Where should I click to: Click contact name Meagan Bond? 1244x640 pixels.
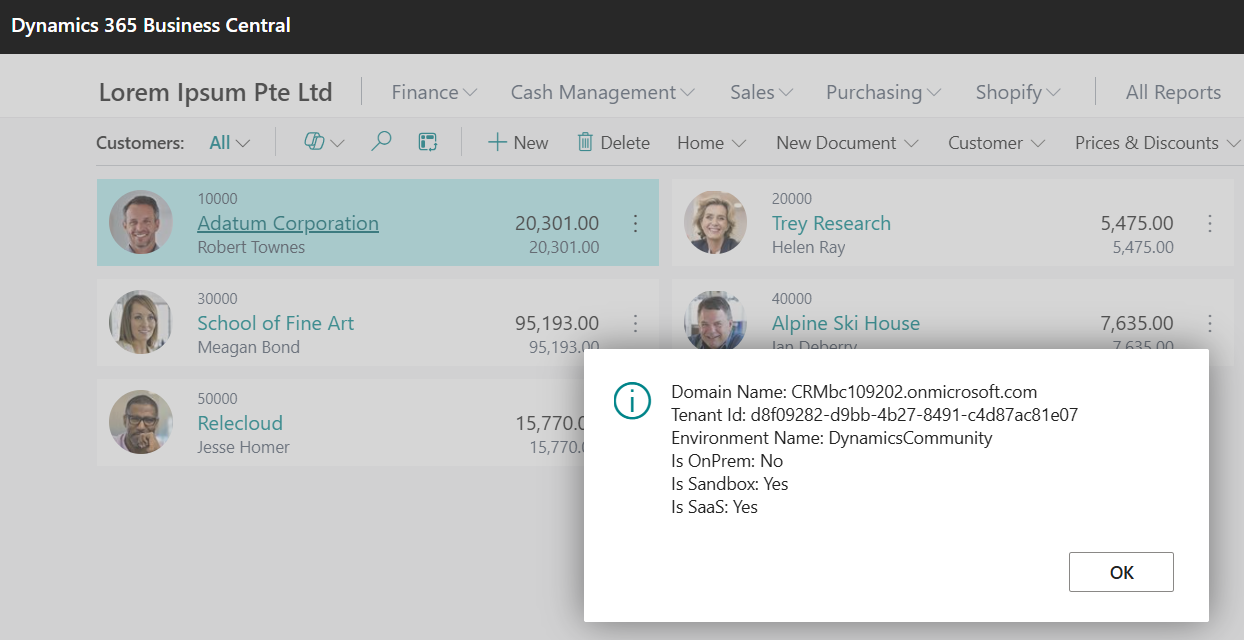(248, 347)
